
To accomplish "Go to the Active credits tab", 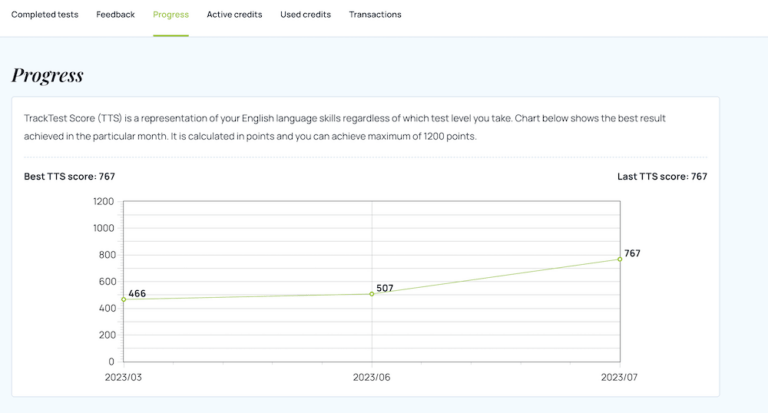I will click(234, 15).
